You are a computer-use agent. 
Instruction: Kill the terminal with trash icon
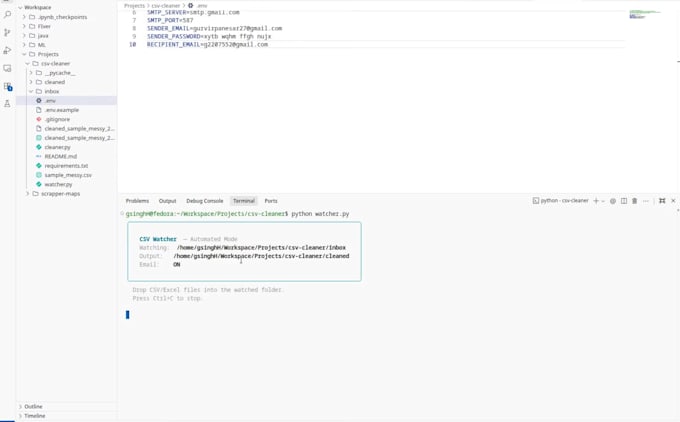[x=634, y=201]
